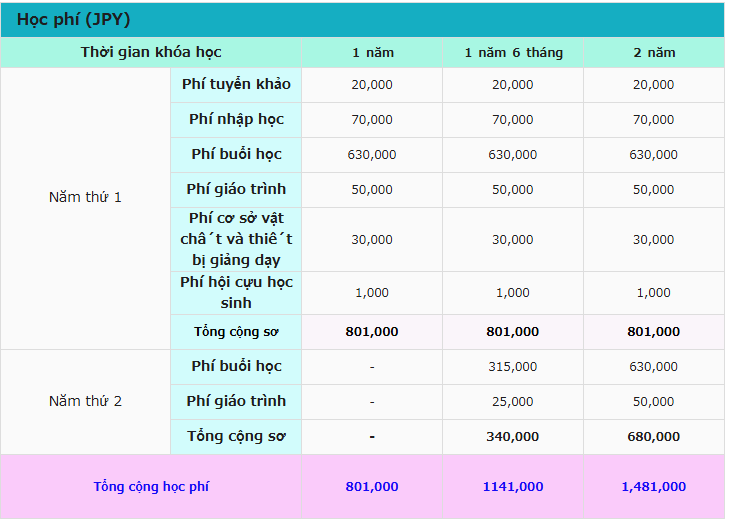Click the 340,000 second-year subtotal
This screenshot has height=520, width=730.
click(x=513, y=437)
